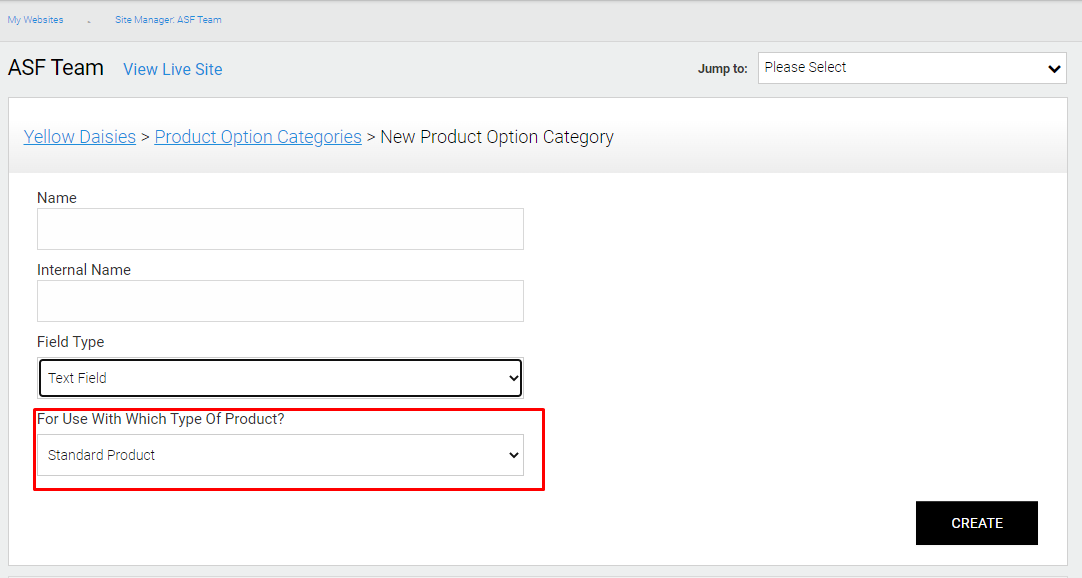
Task: Click the Field Type label
Action: tap(70, 341)
